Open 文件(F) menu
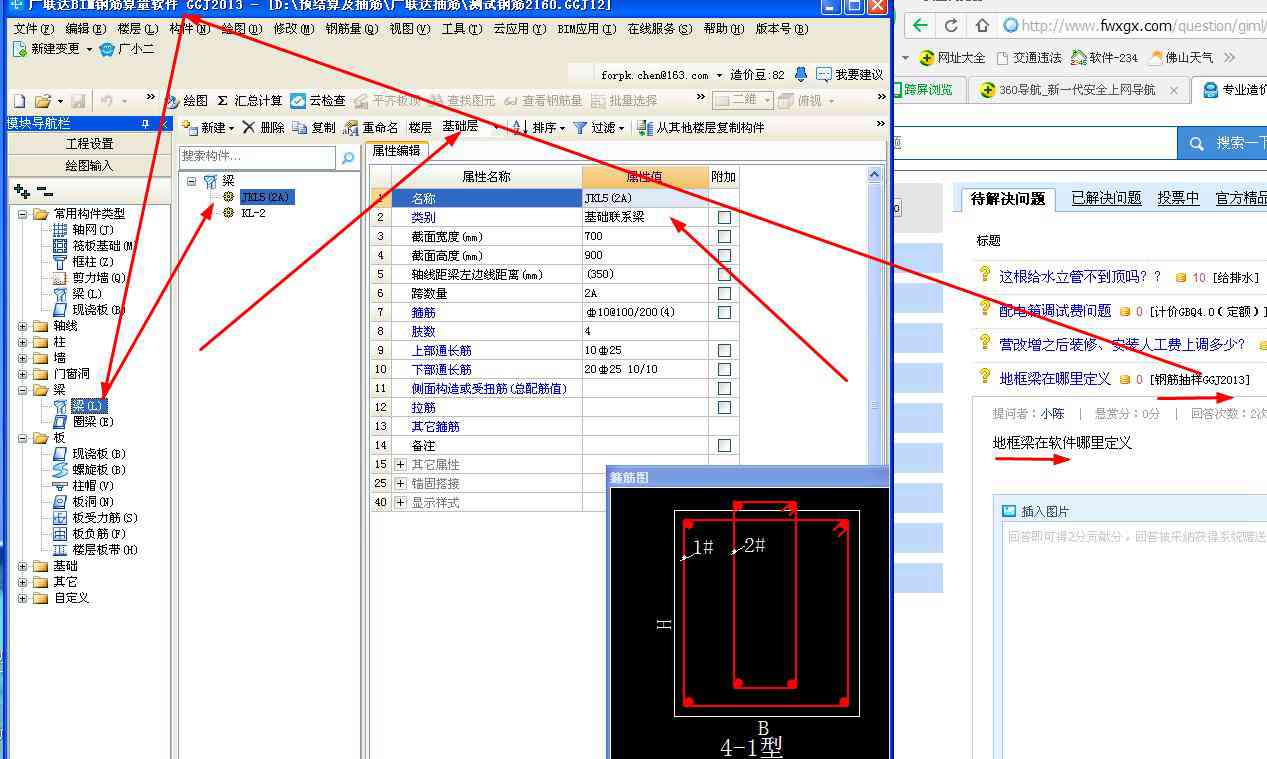 34,29
